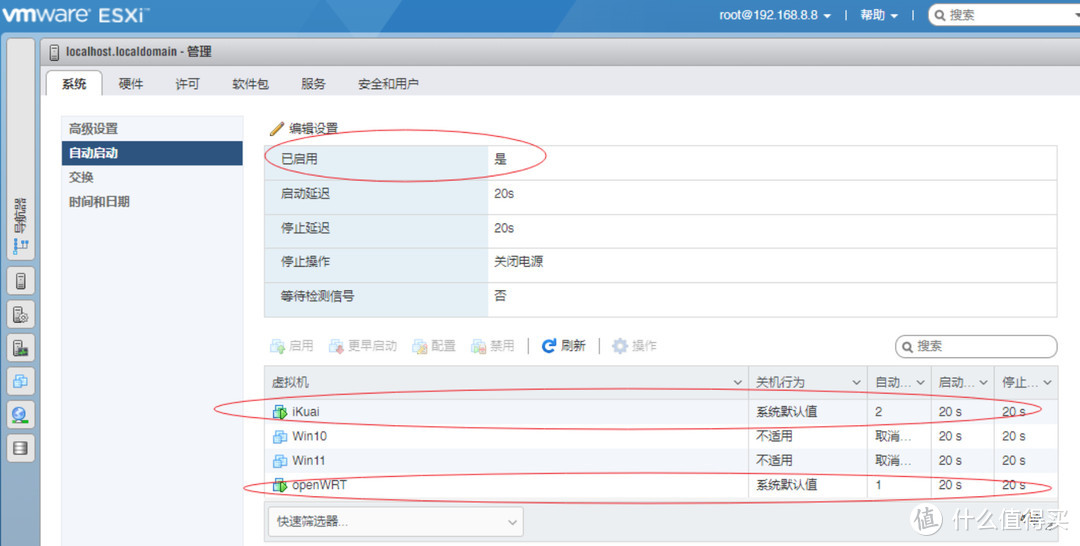1080x546 pixels.
Task: Click the iKuai VM name
Action: click(306, 412)
